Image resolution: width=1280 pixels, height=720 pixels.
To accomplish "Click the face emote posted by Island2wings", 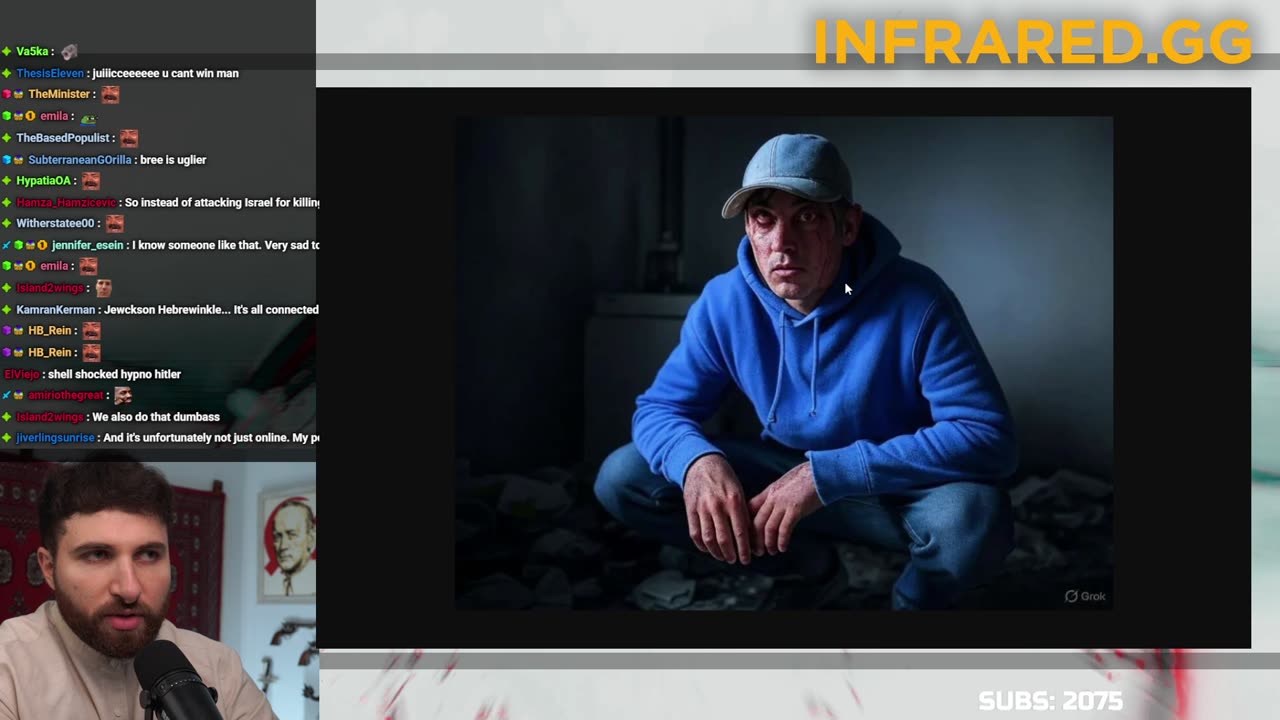I will pyautogui.click(x=103, y=288).
